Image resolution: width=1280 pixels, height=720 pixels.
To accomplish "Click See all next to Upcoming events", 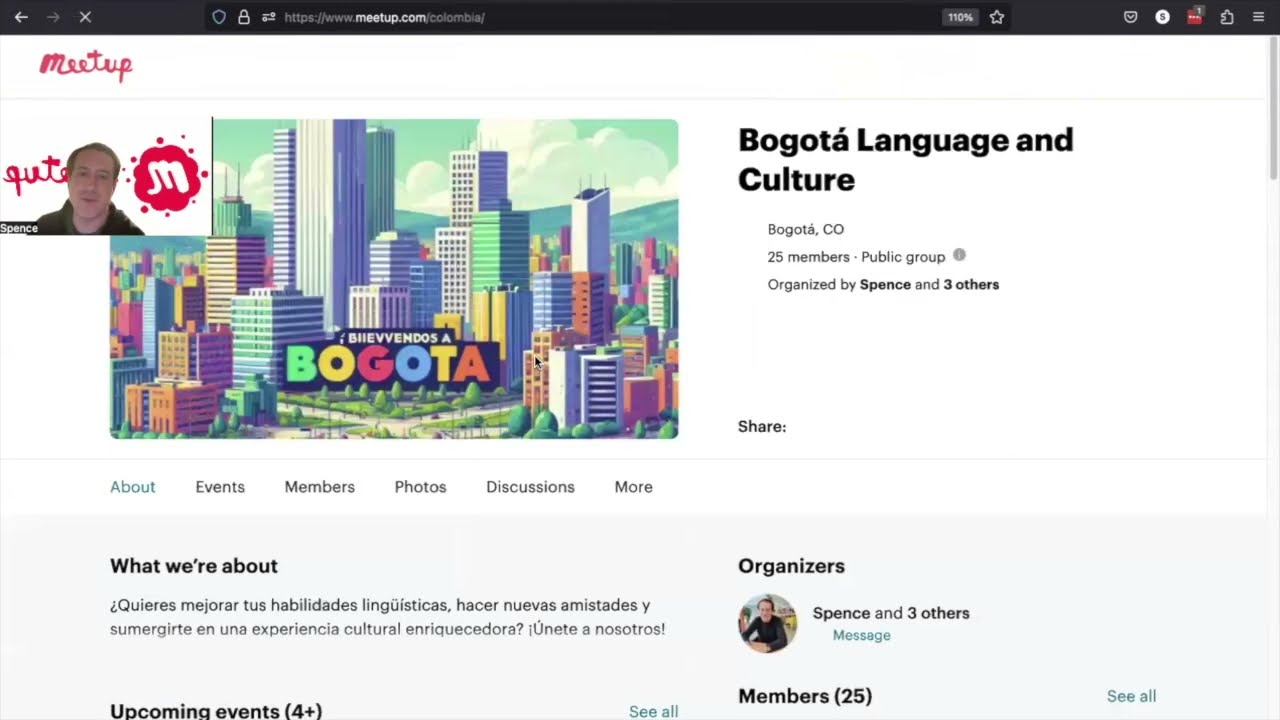I will (x=653, y=711).
